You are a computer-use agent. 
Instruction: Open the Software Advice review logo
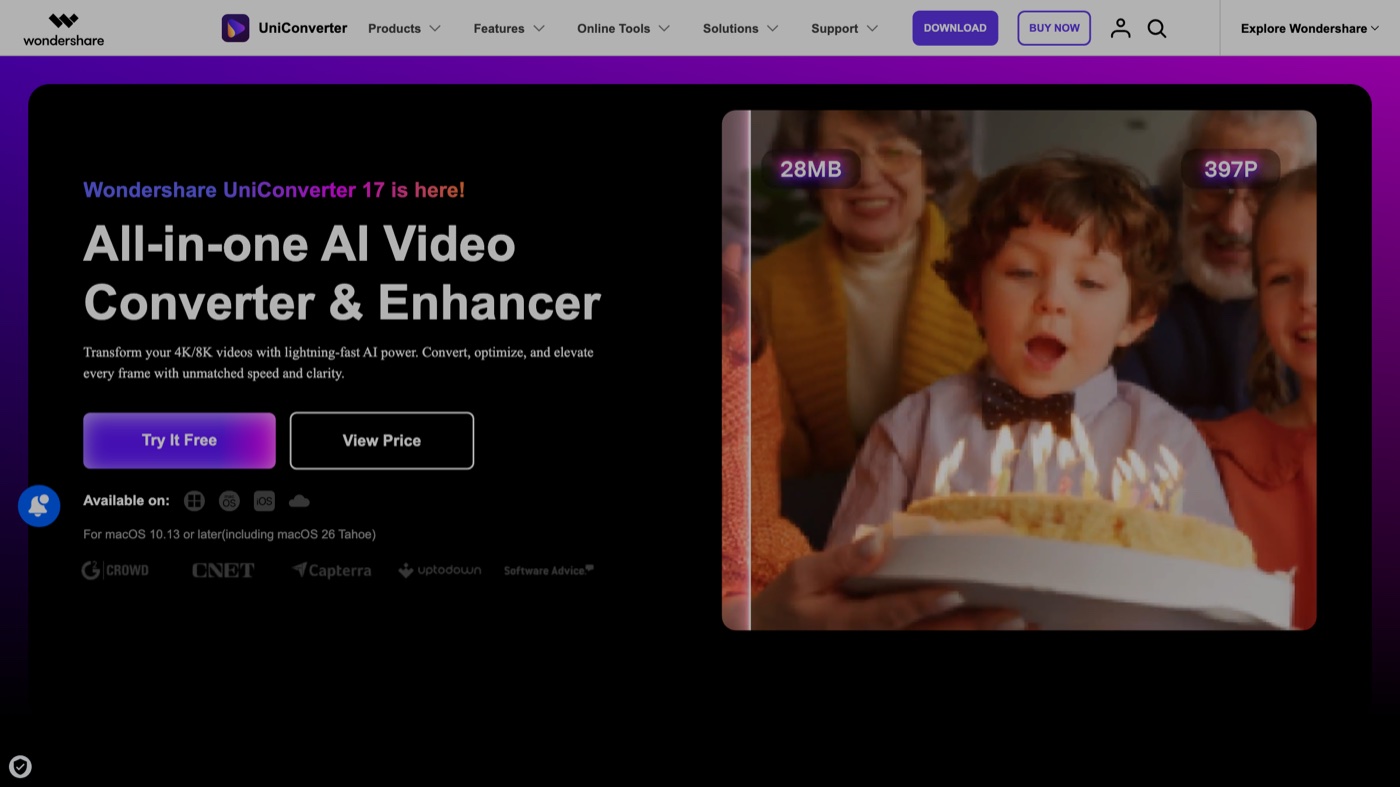point(548,570)
